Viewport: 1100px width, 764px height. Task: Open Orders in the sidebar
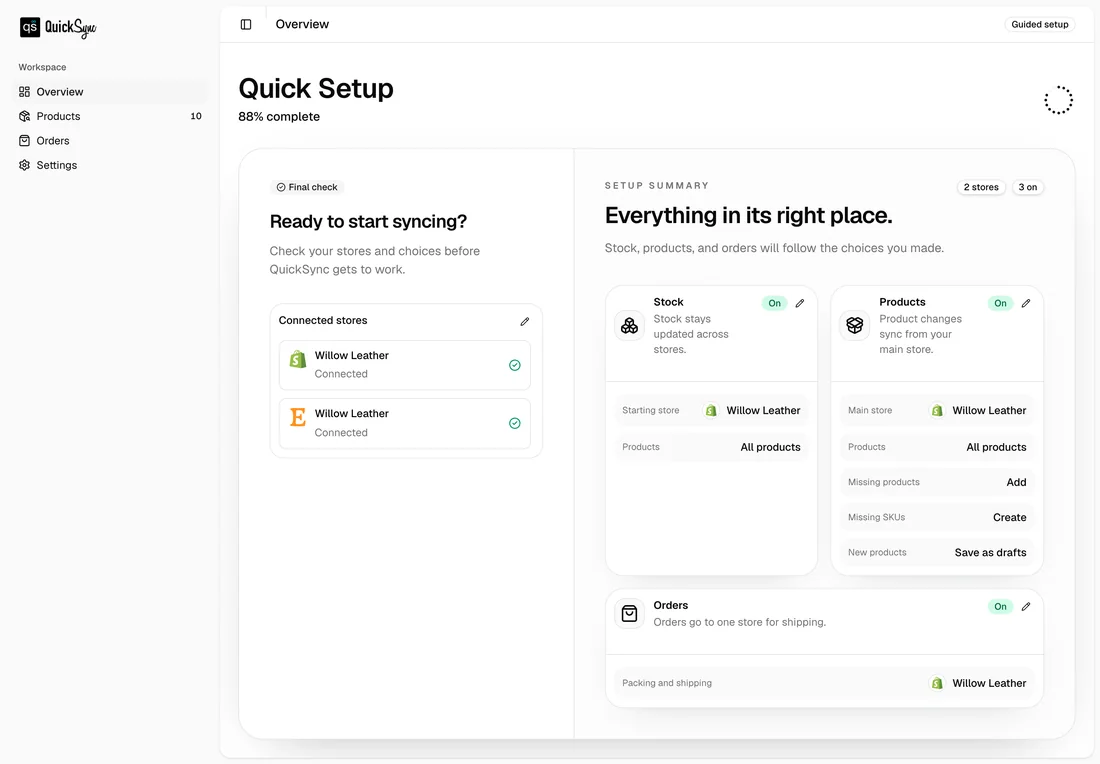(110, 141)
